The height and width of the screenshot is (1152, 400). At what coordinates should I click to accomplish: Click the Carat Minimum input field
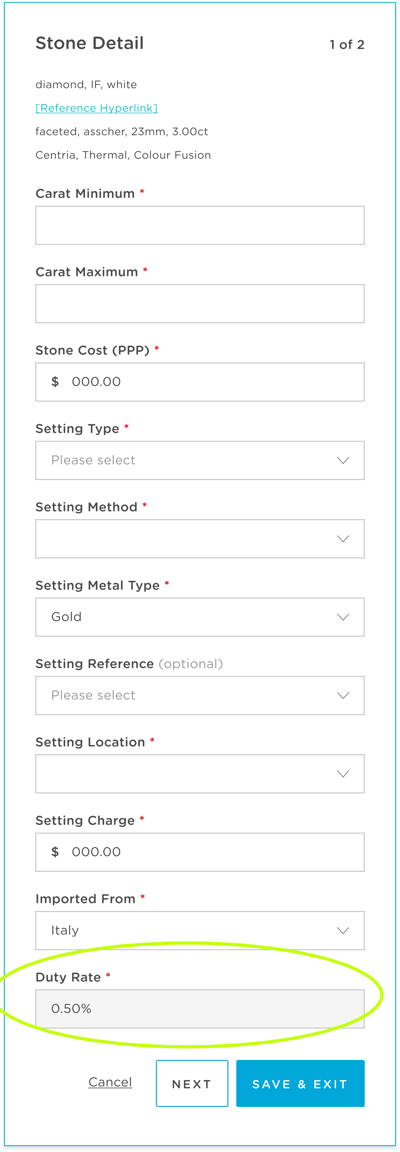point(200,225)
